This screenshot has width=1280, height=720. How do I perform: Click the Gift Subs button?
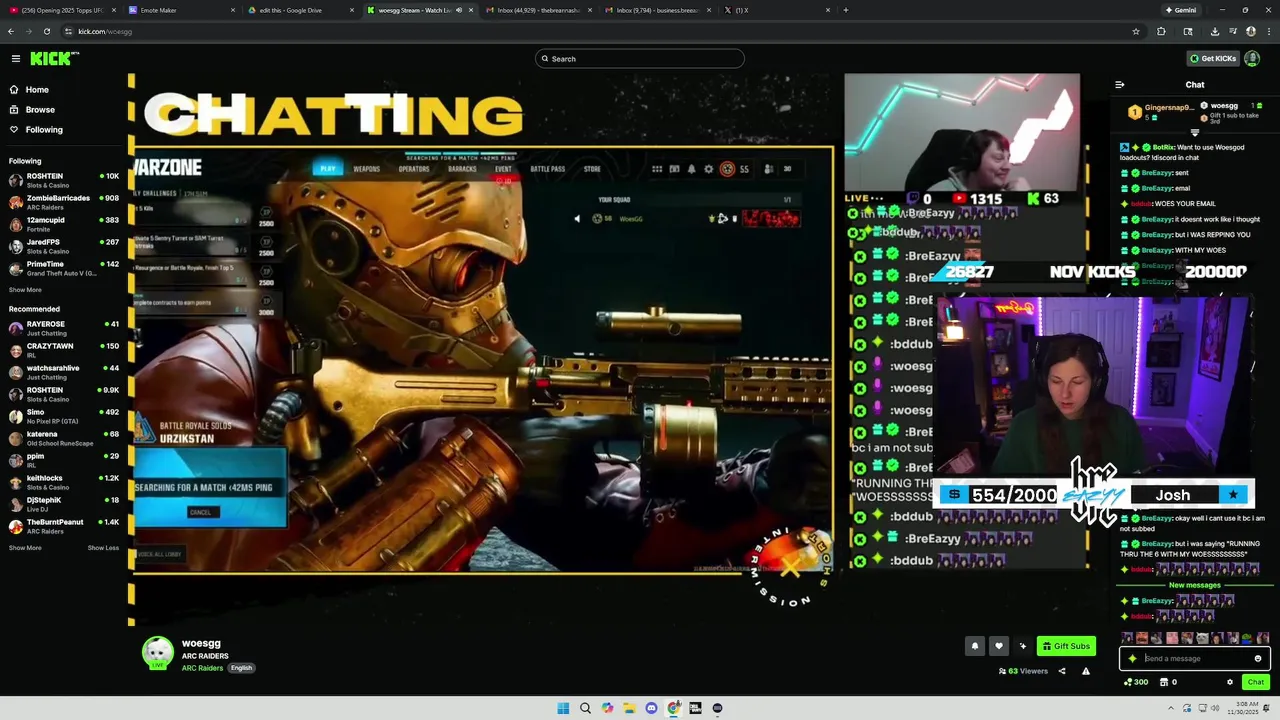point(1066,646)
